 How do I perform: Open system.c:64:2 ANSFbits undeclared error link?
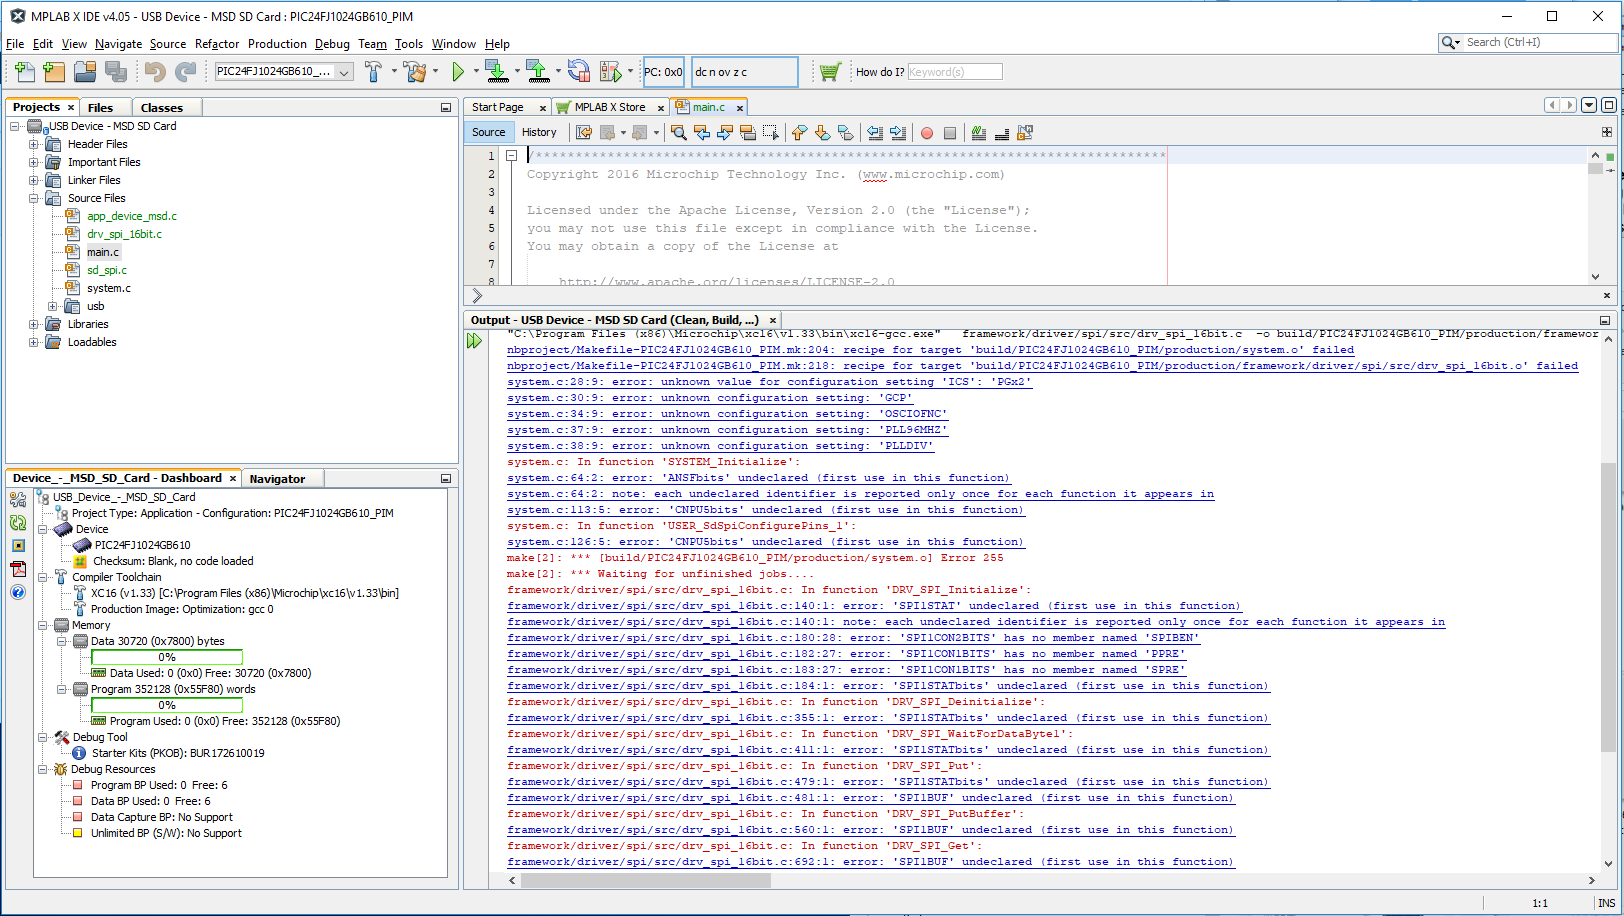pyautogui.click(x=759, y=478)
